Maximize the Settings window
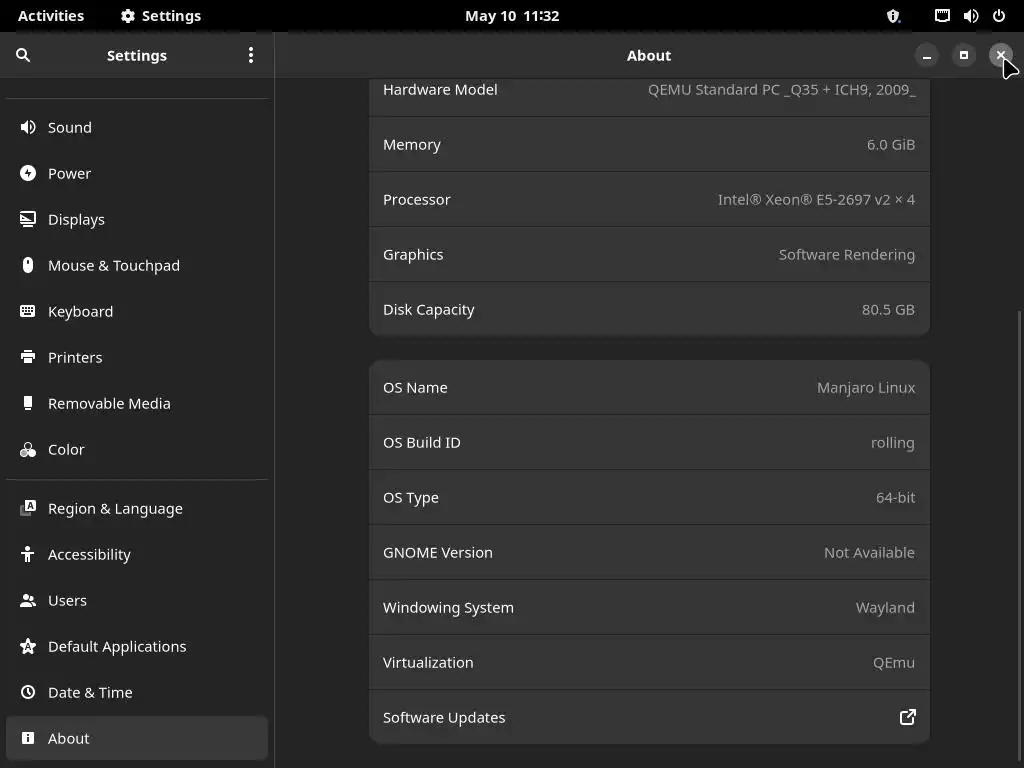The image size is (1024, 768). tap(964, 56)
